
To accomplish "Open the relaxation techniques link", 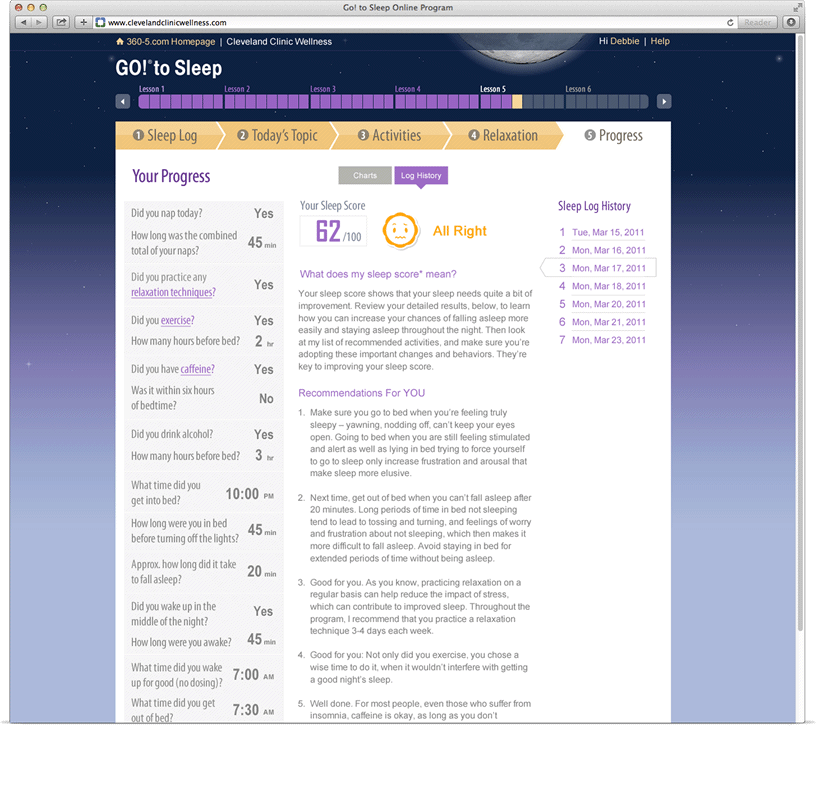I will 172,292.
